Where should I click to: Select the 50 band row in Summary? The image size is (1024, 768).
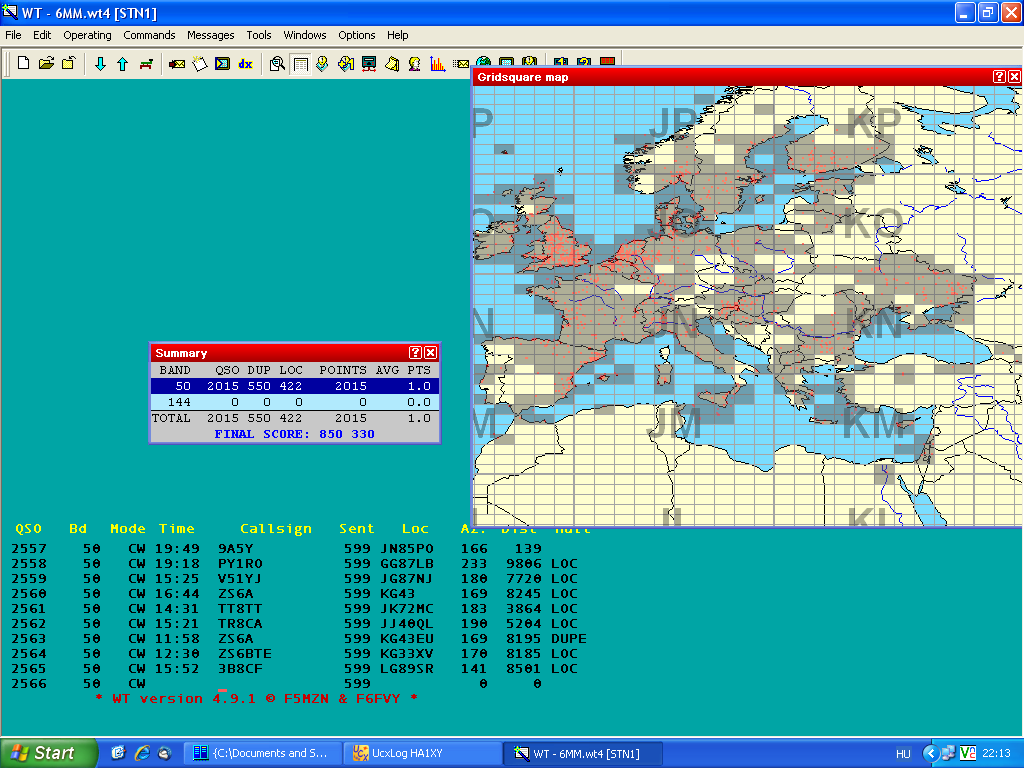[x=295, y=386]
